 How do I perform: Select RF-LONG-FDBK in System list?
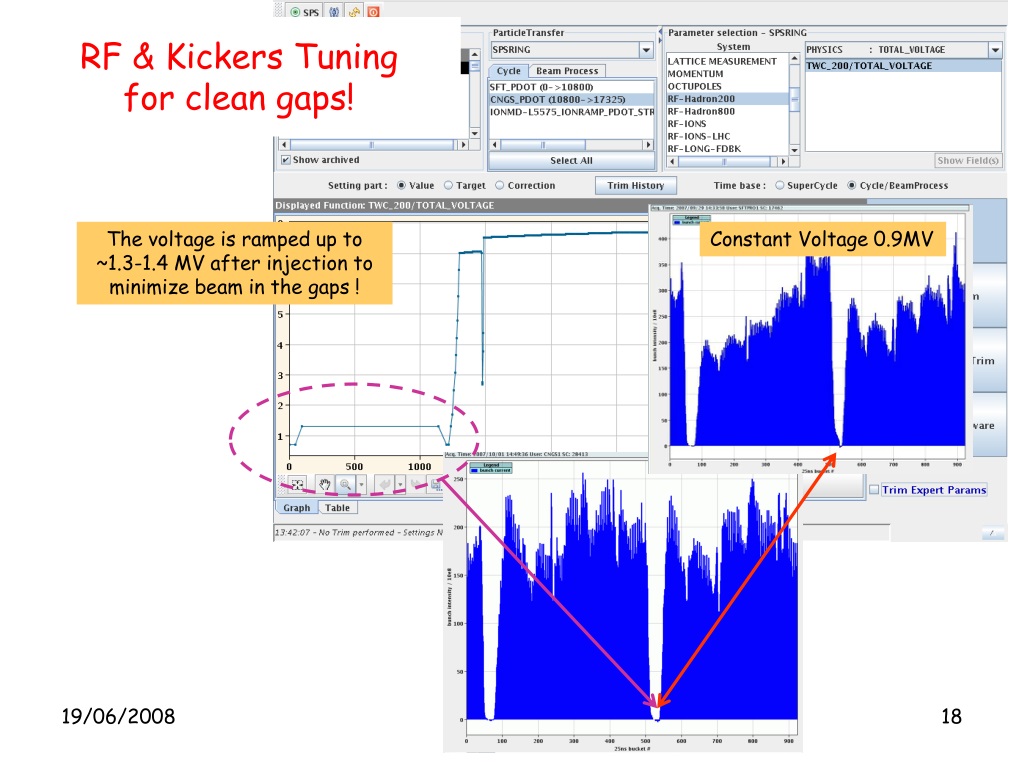point(727,148)
